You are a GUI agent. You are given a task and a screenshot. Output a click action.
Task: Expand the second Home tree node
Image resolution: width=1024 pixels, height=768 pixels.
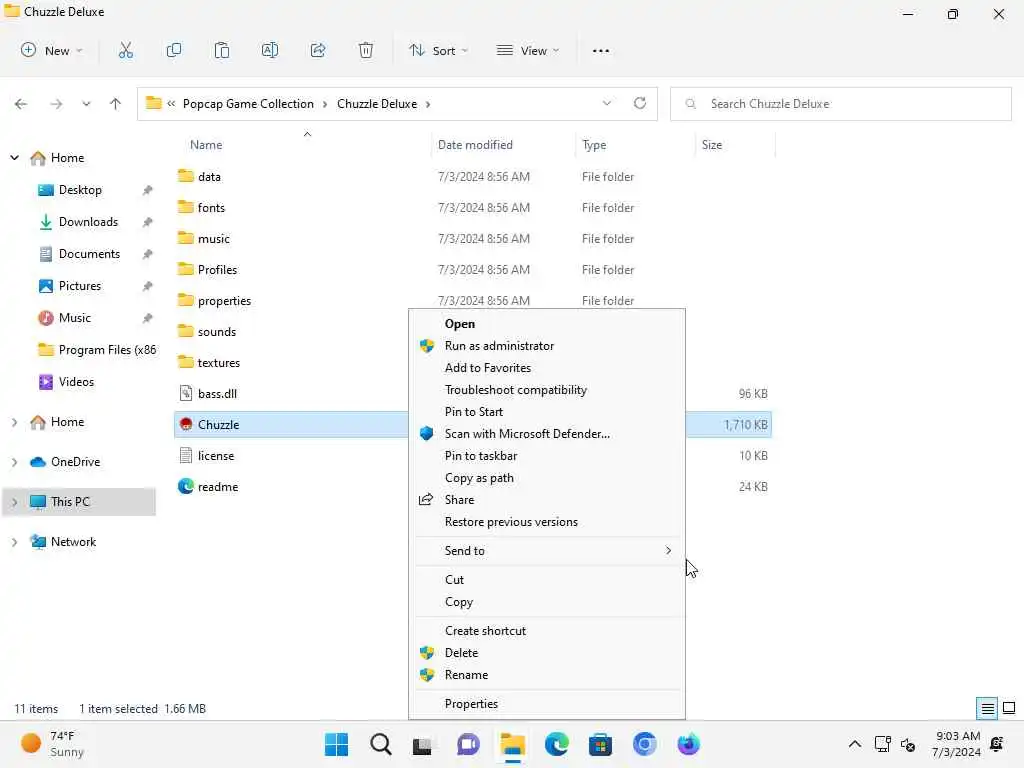coord(14,422)
